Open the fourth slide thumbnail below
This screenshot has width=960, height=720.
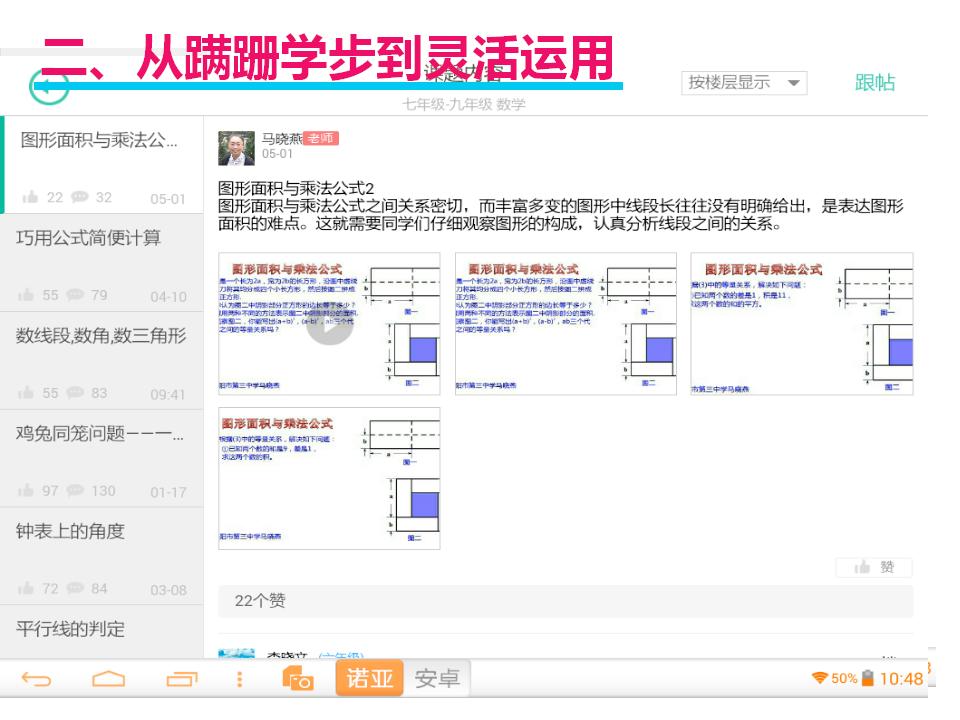329,478
